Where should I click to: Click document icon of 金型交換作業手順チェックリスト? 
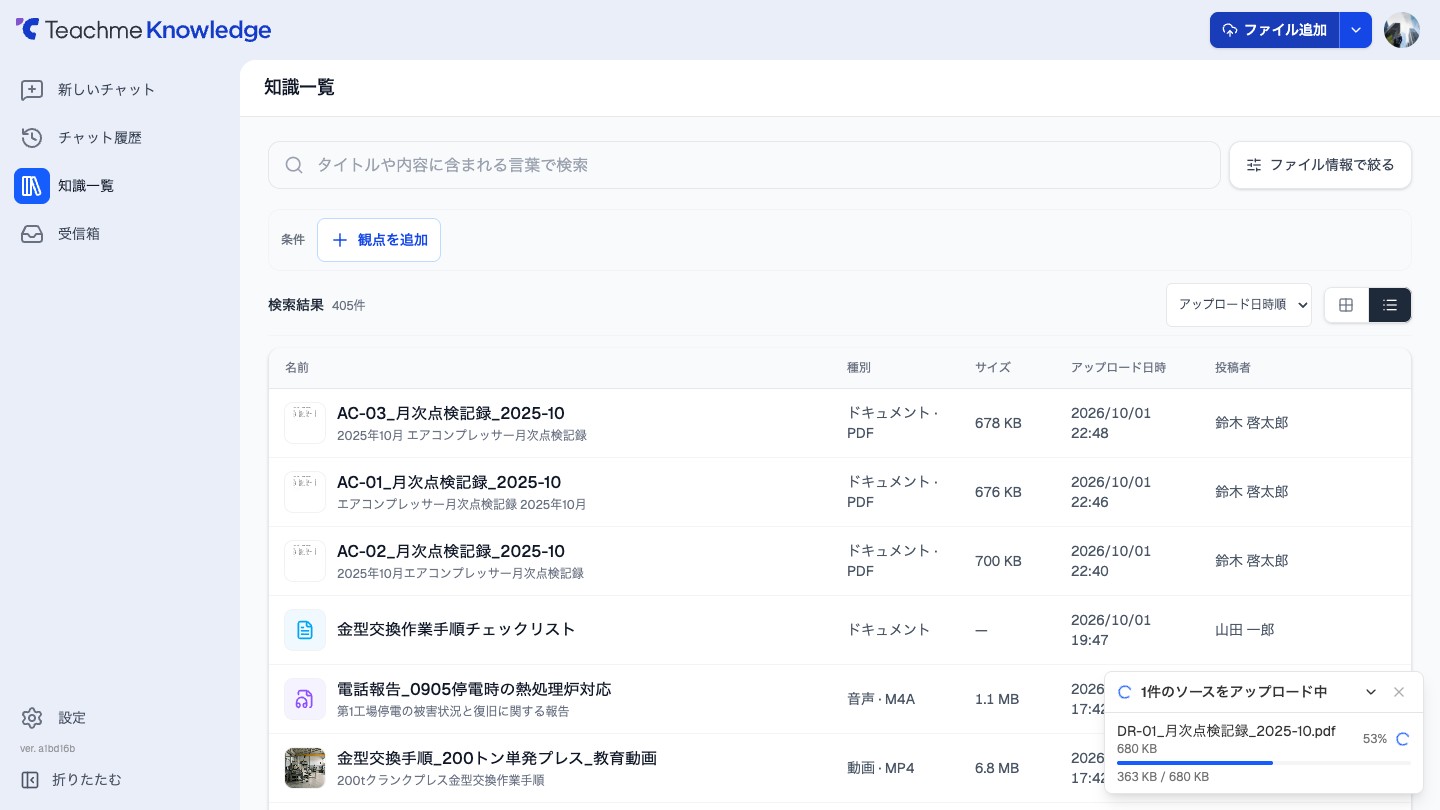(305, 630)
